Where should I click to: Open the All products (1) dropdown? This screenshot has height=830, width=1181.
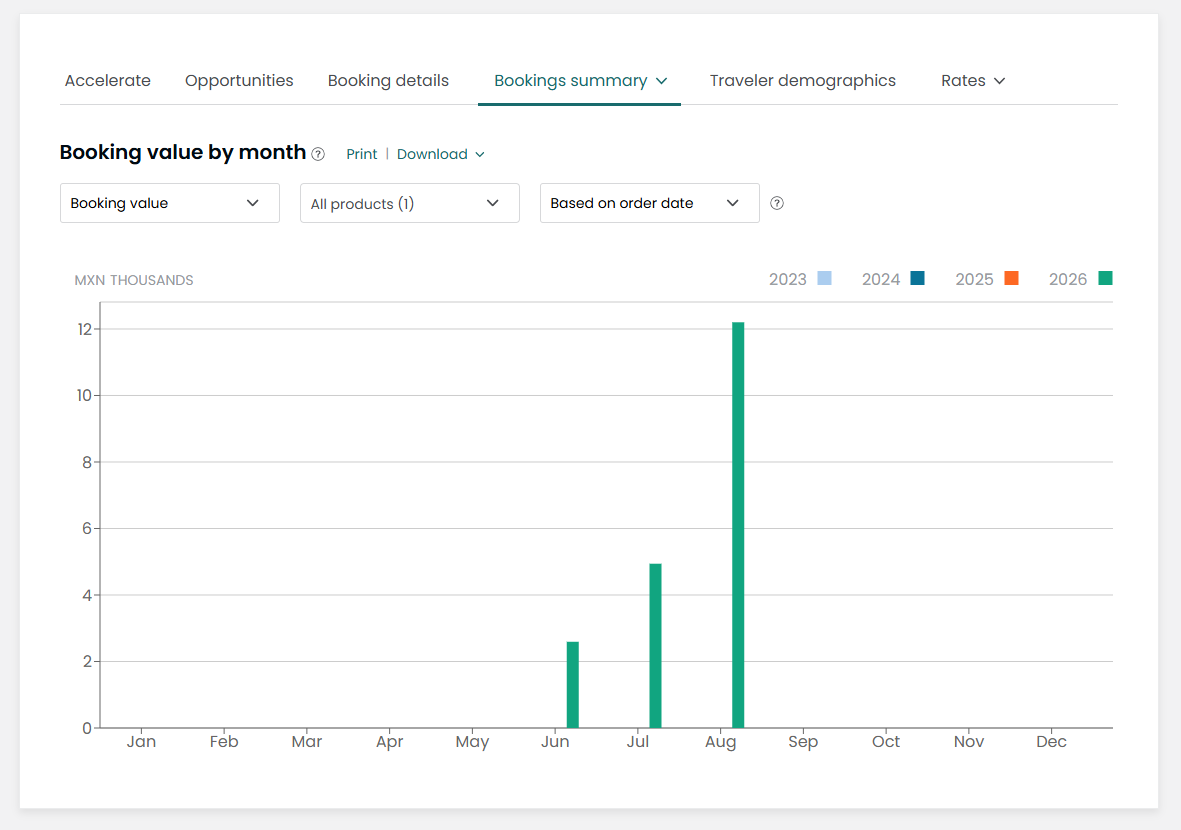410,203
